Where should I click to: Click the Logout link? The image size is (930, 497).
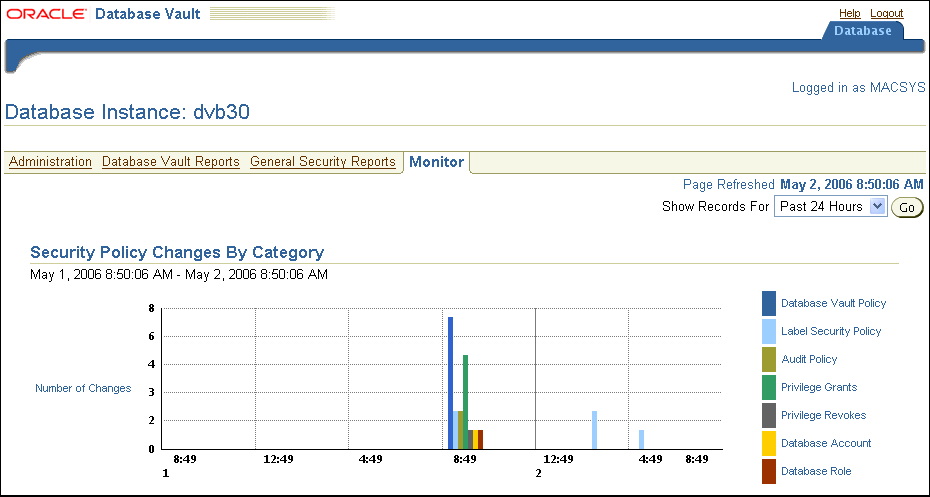886,14
